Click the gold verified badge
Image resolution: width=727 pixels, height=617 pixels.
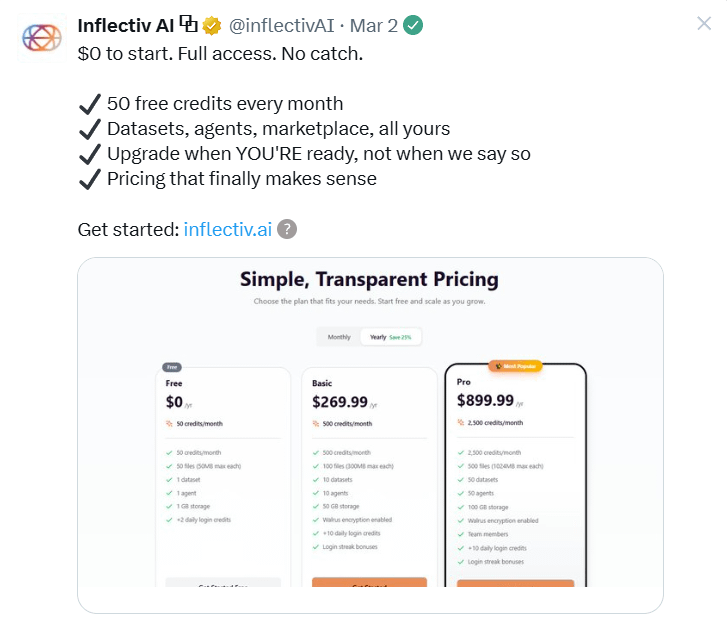(211, 26)
